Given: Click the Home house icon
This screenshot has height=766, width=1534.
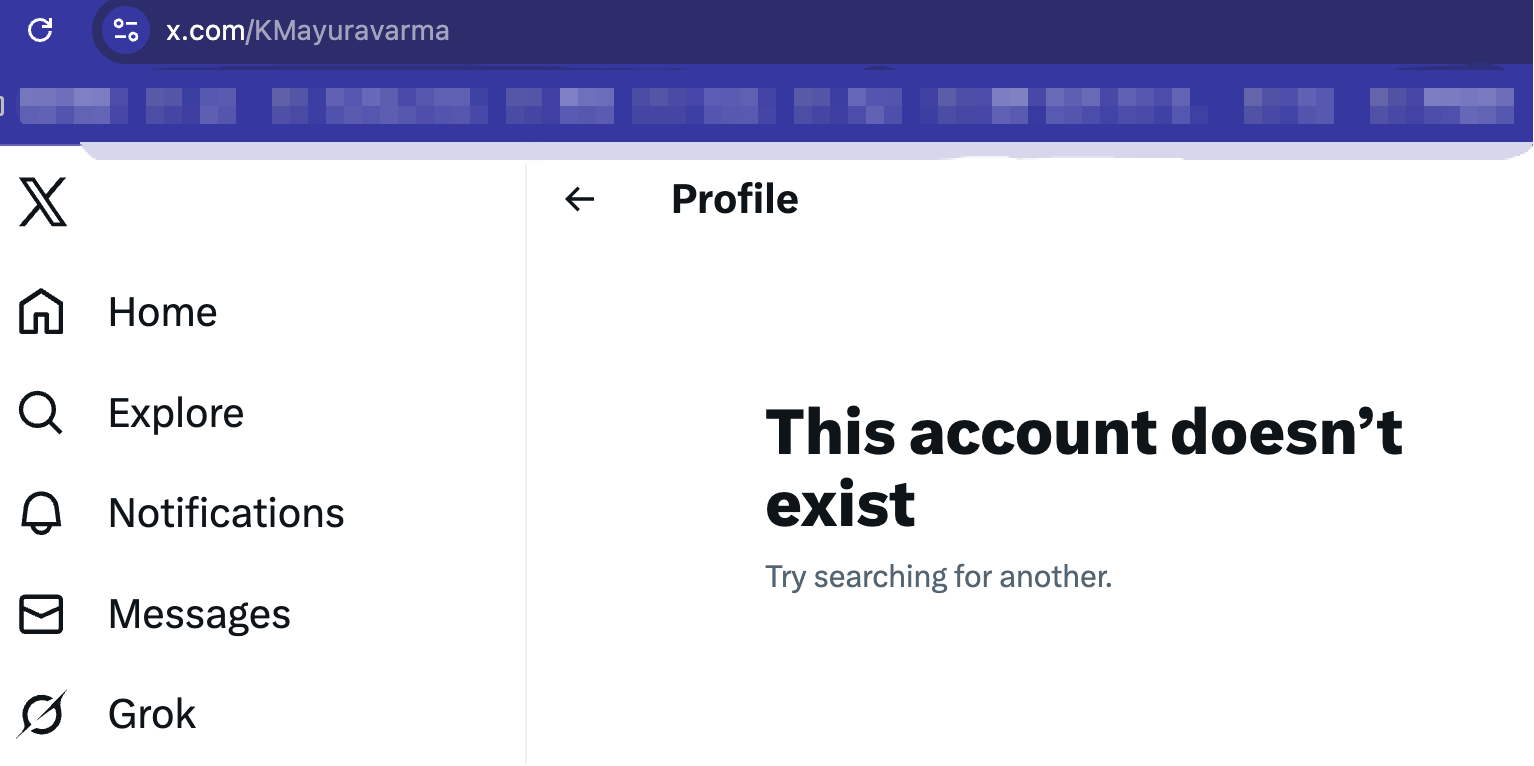Looking at the screenshot, I should (x=41, y=312).
